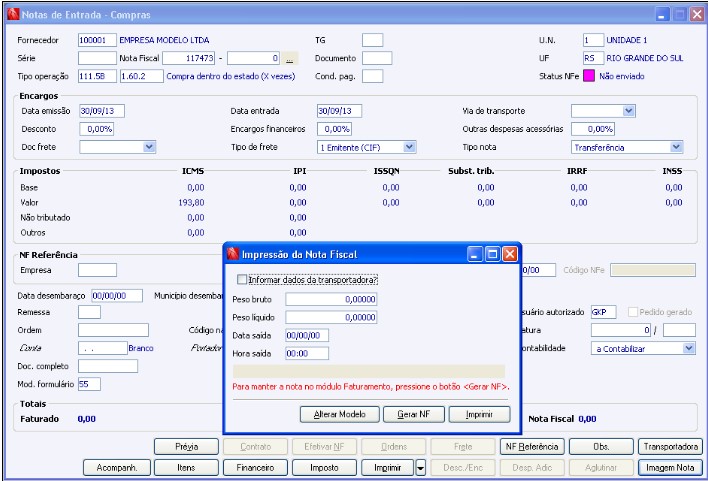Click the Doc. completo field
This screenshot has height=481, width=708.
[108, 366]
